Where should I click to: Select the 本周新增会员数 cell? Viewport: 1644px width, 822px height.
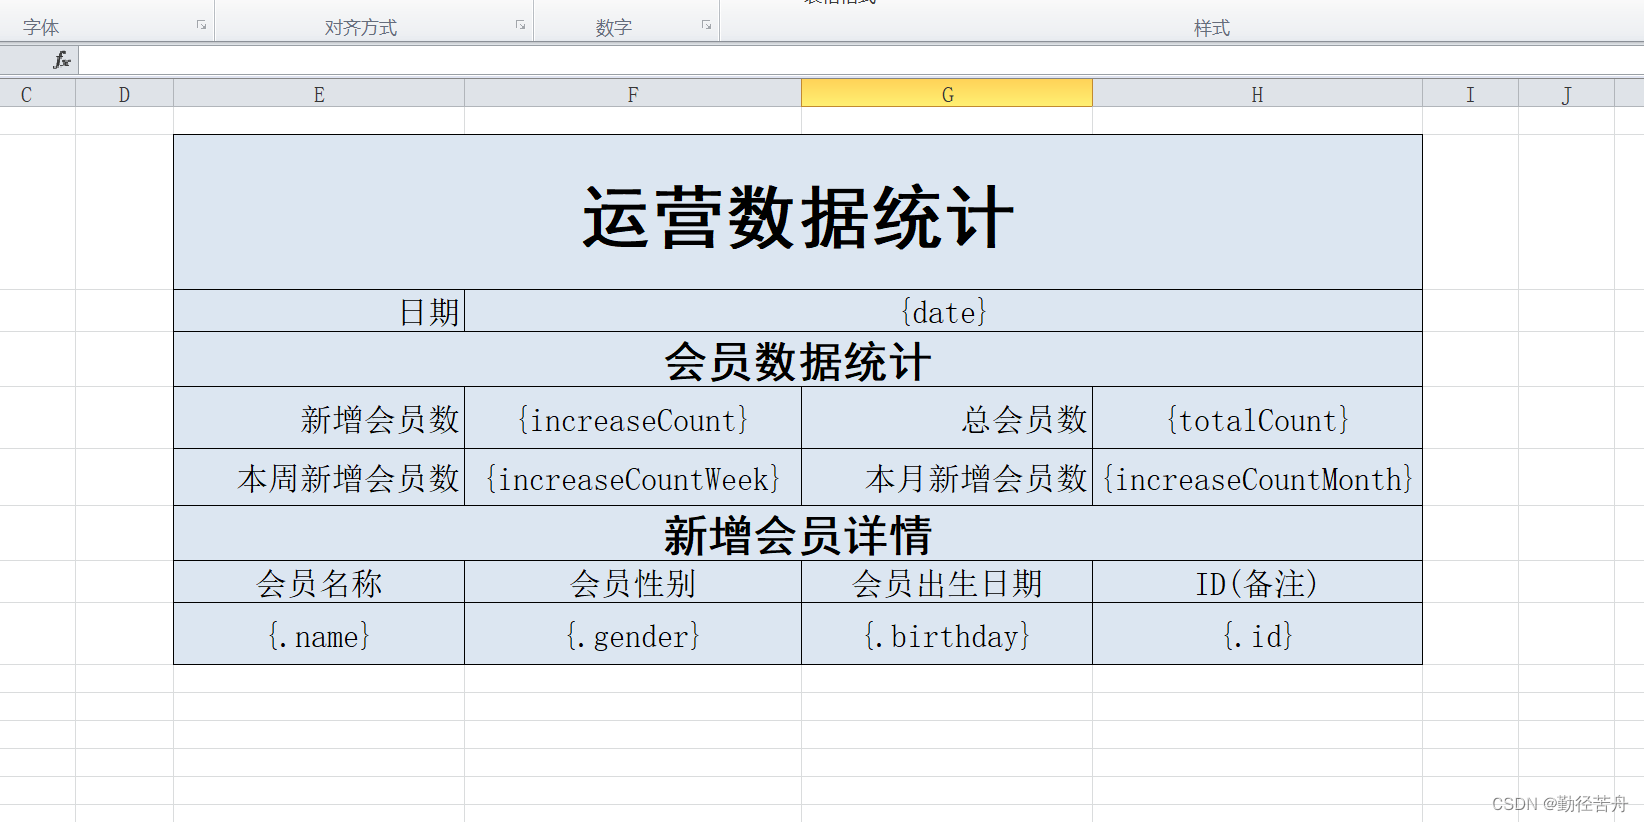(319, 477)
